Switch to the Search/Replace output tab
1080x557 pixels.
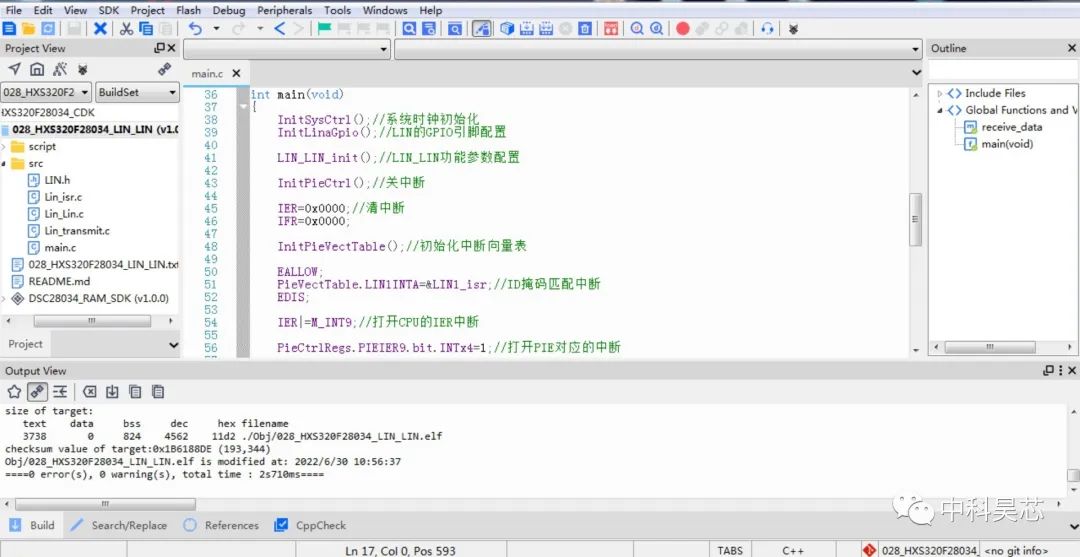click(x=120, y=525)
